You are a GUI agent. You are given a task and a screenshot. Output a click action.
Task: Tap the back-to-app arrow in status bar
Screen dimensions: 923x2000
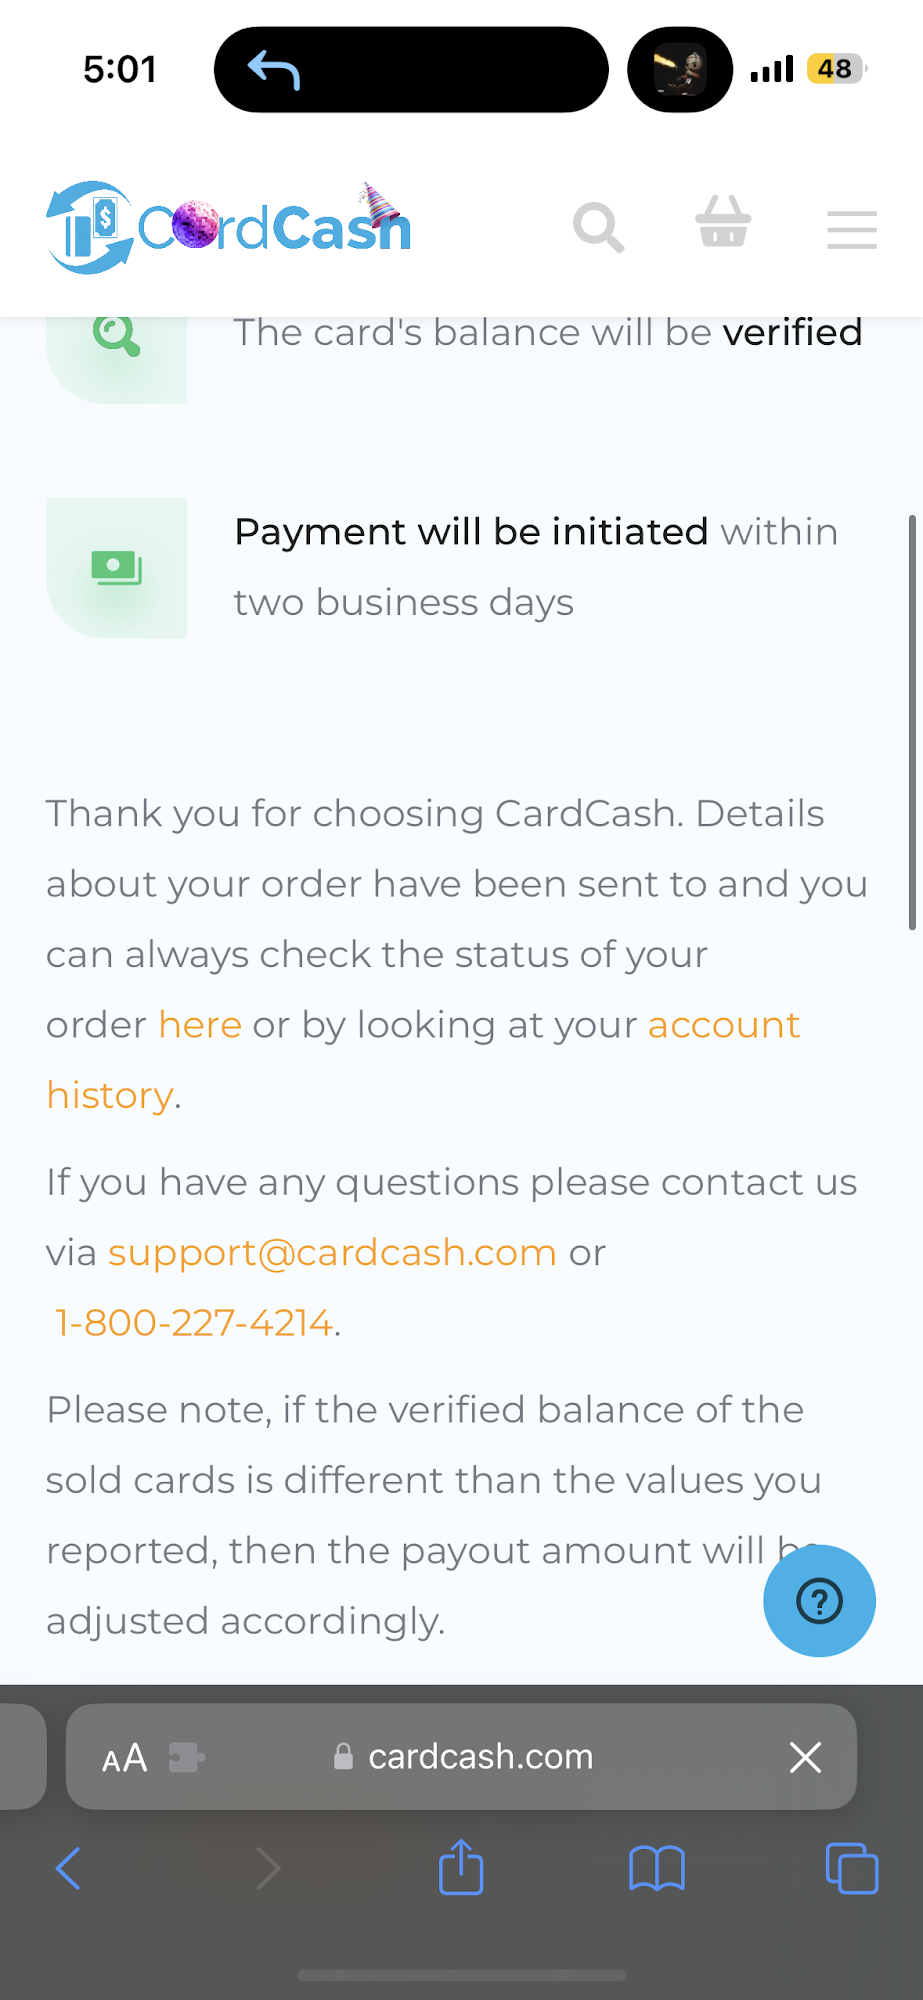274,70
